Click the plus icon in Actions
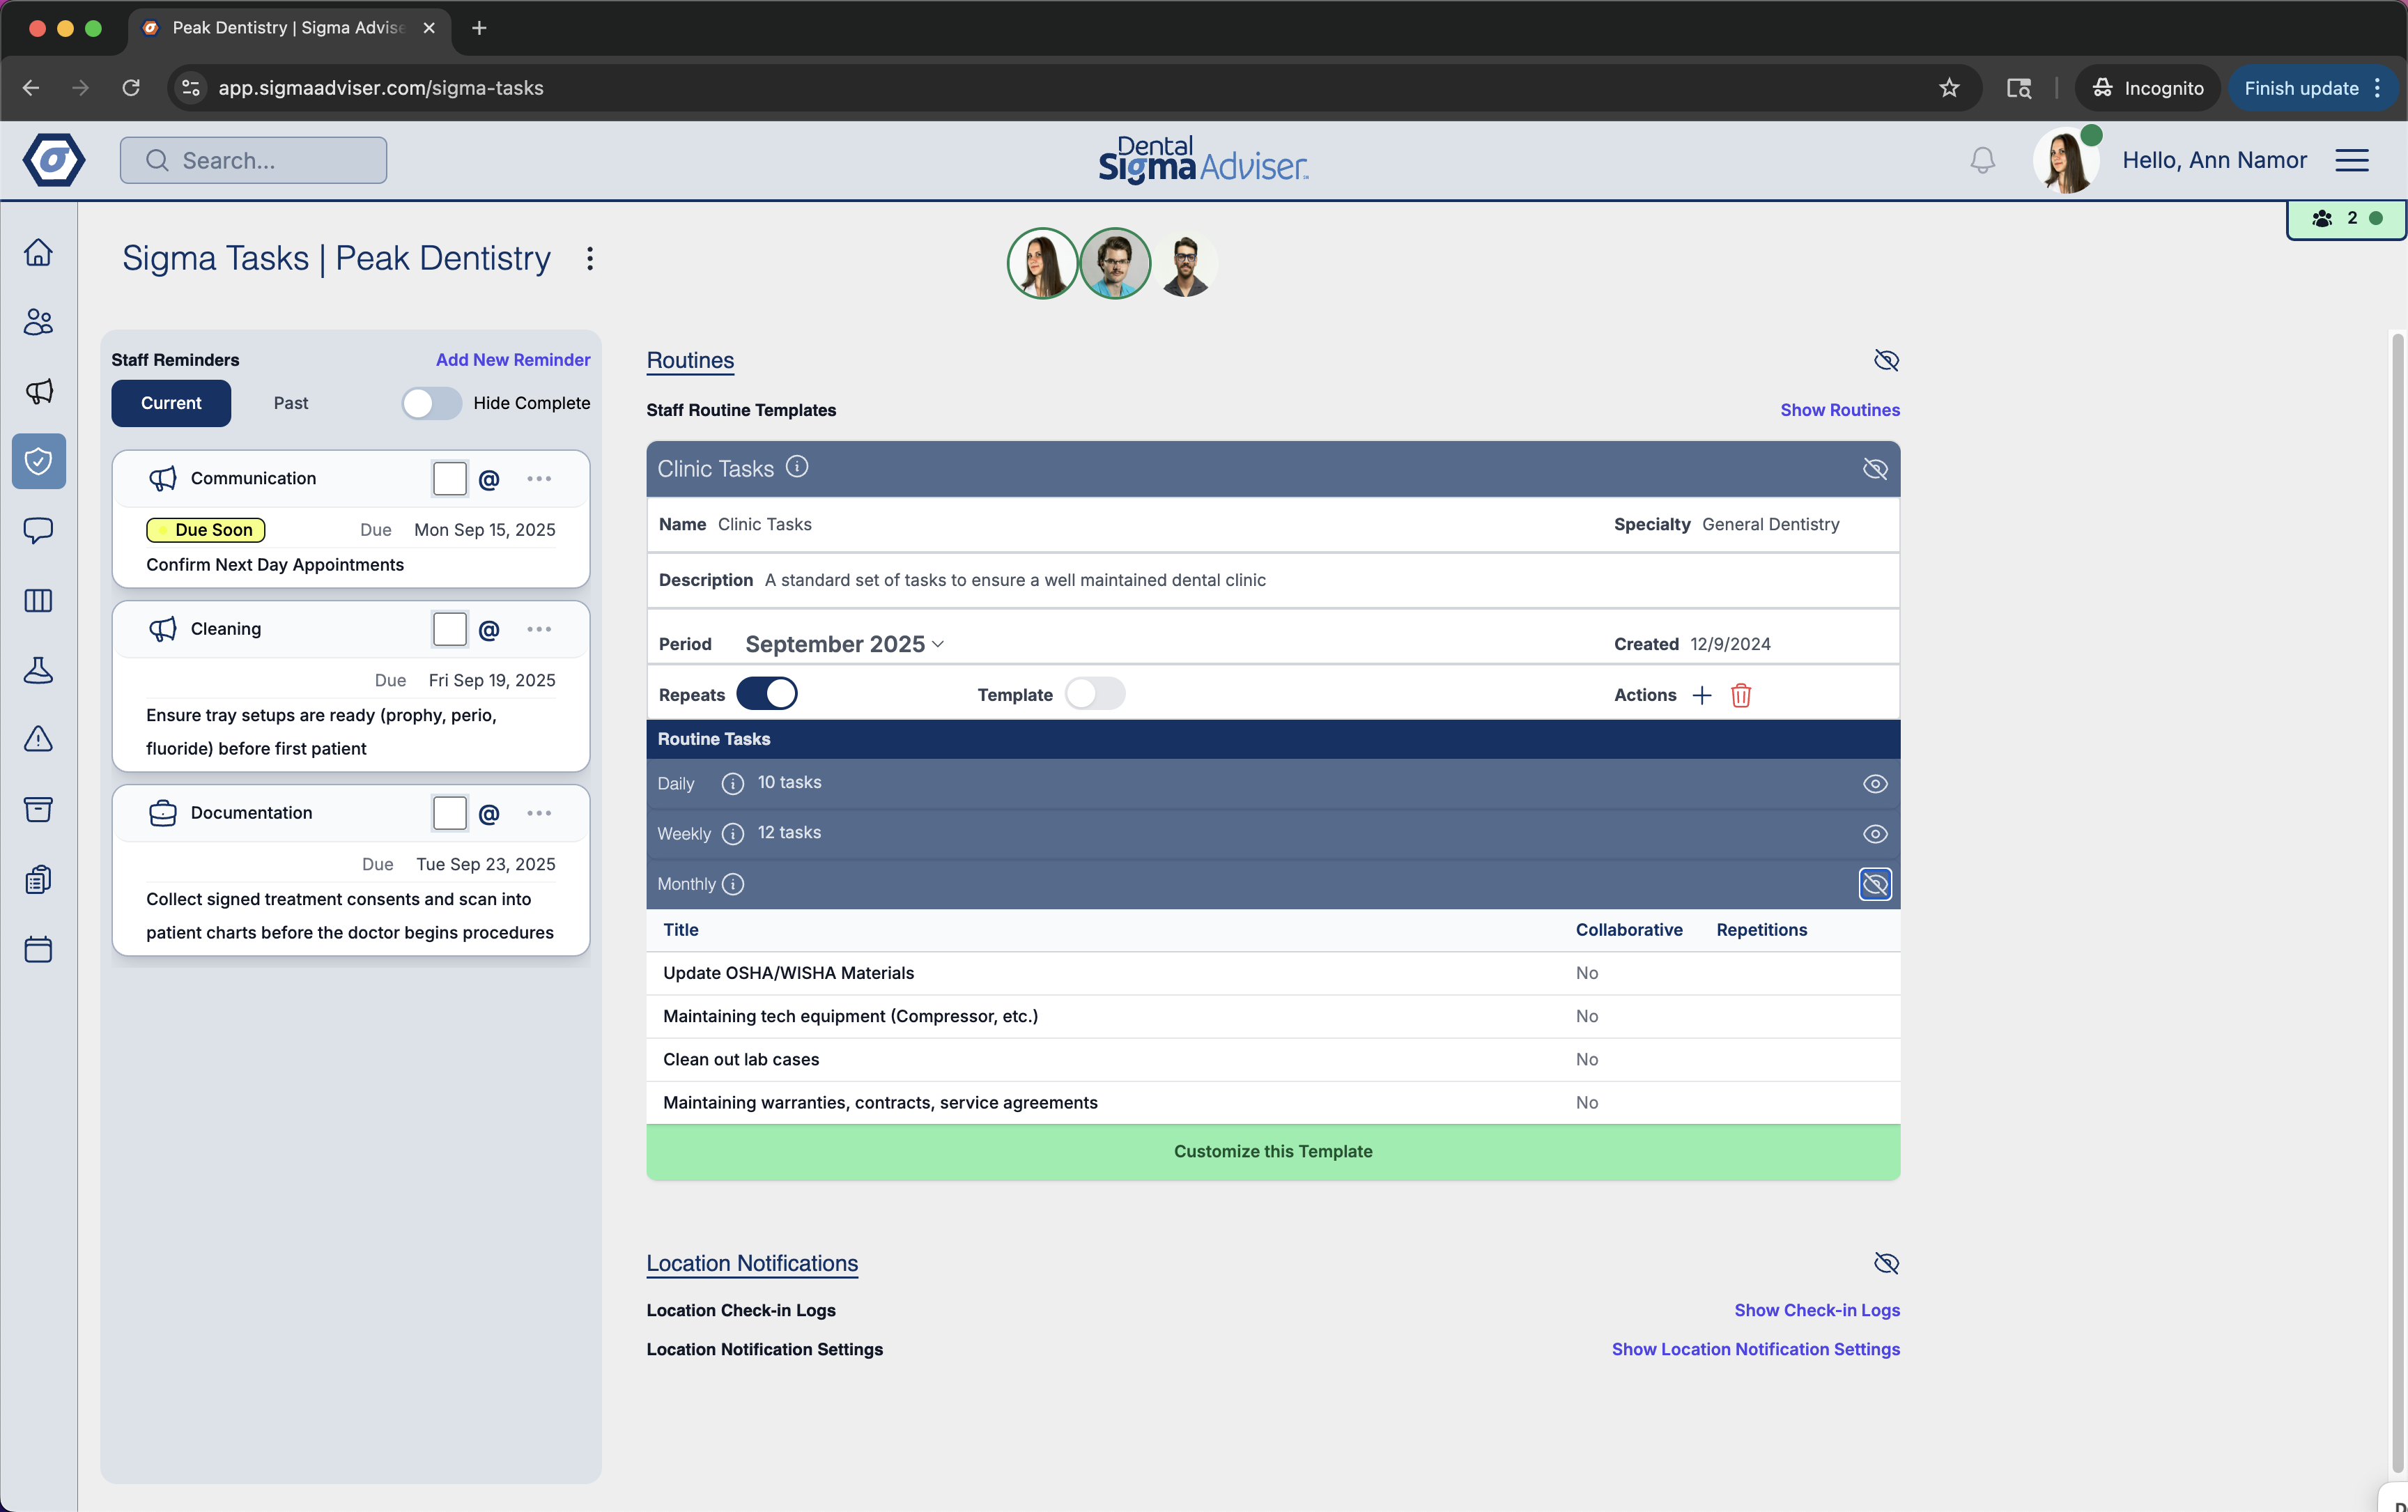The width and height of the screenshot is (2408, 1512). (x=1702, y=695)
